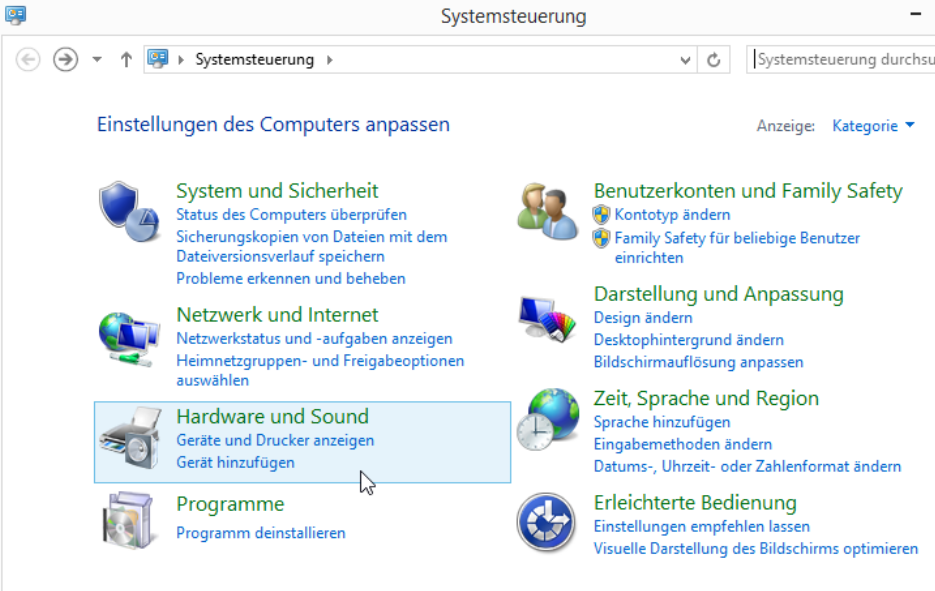
Task: Click Sprache hinzufügen link
Action: (662, 422)
